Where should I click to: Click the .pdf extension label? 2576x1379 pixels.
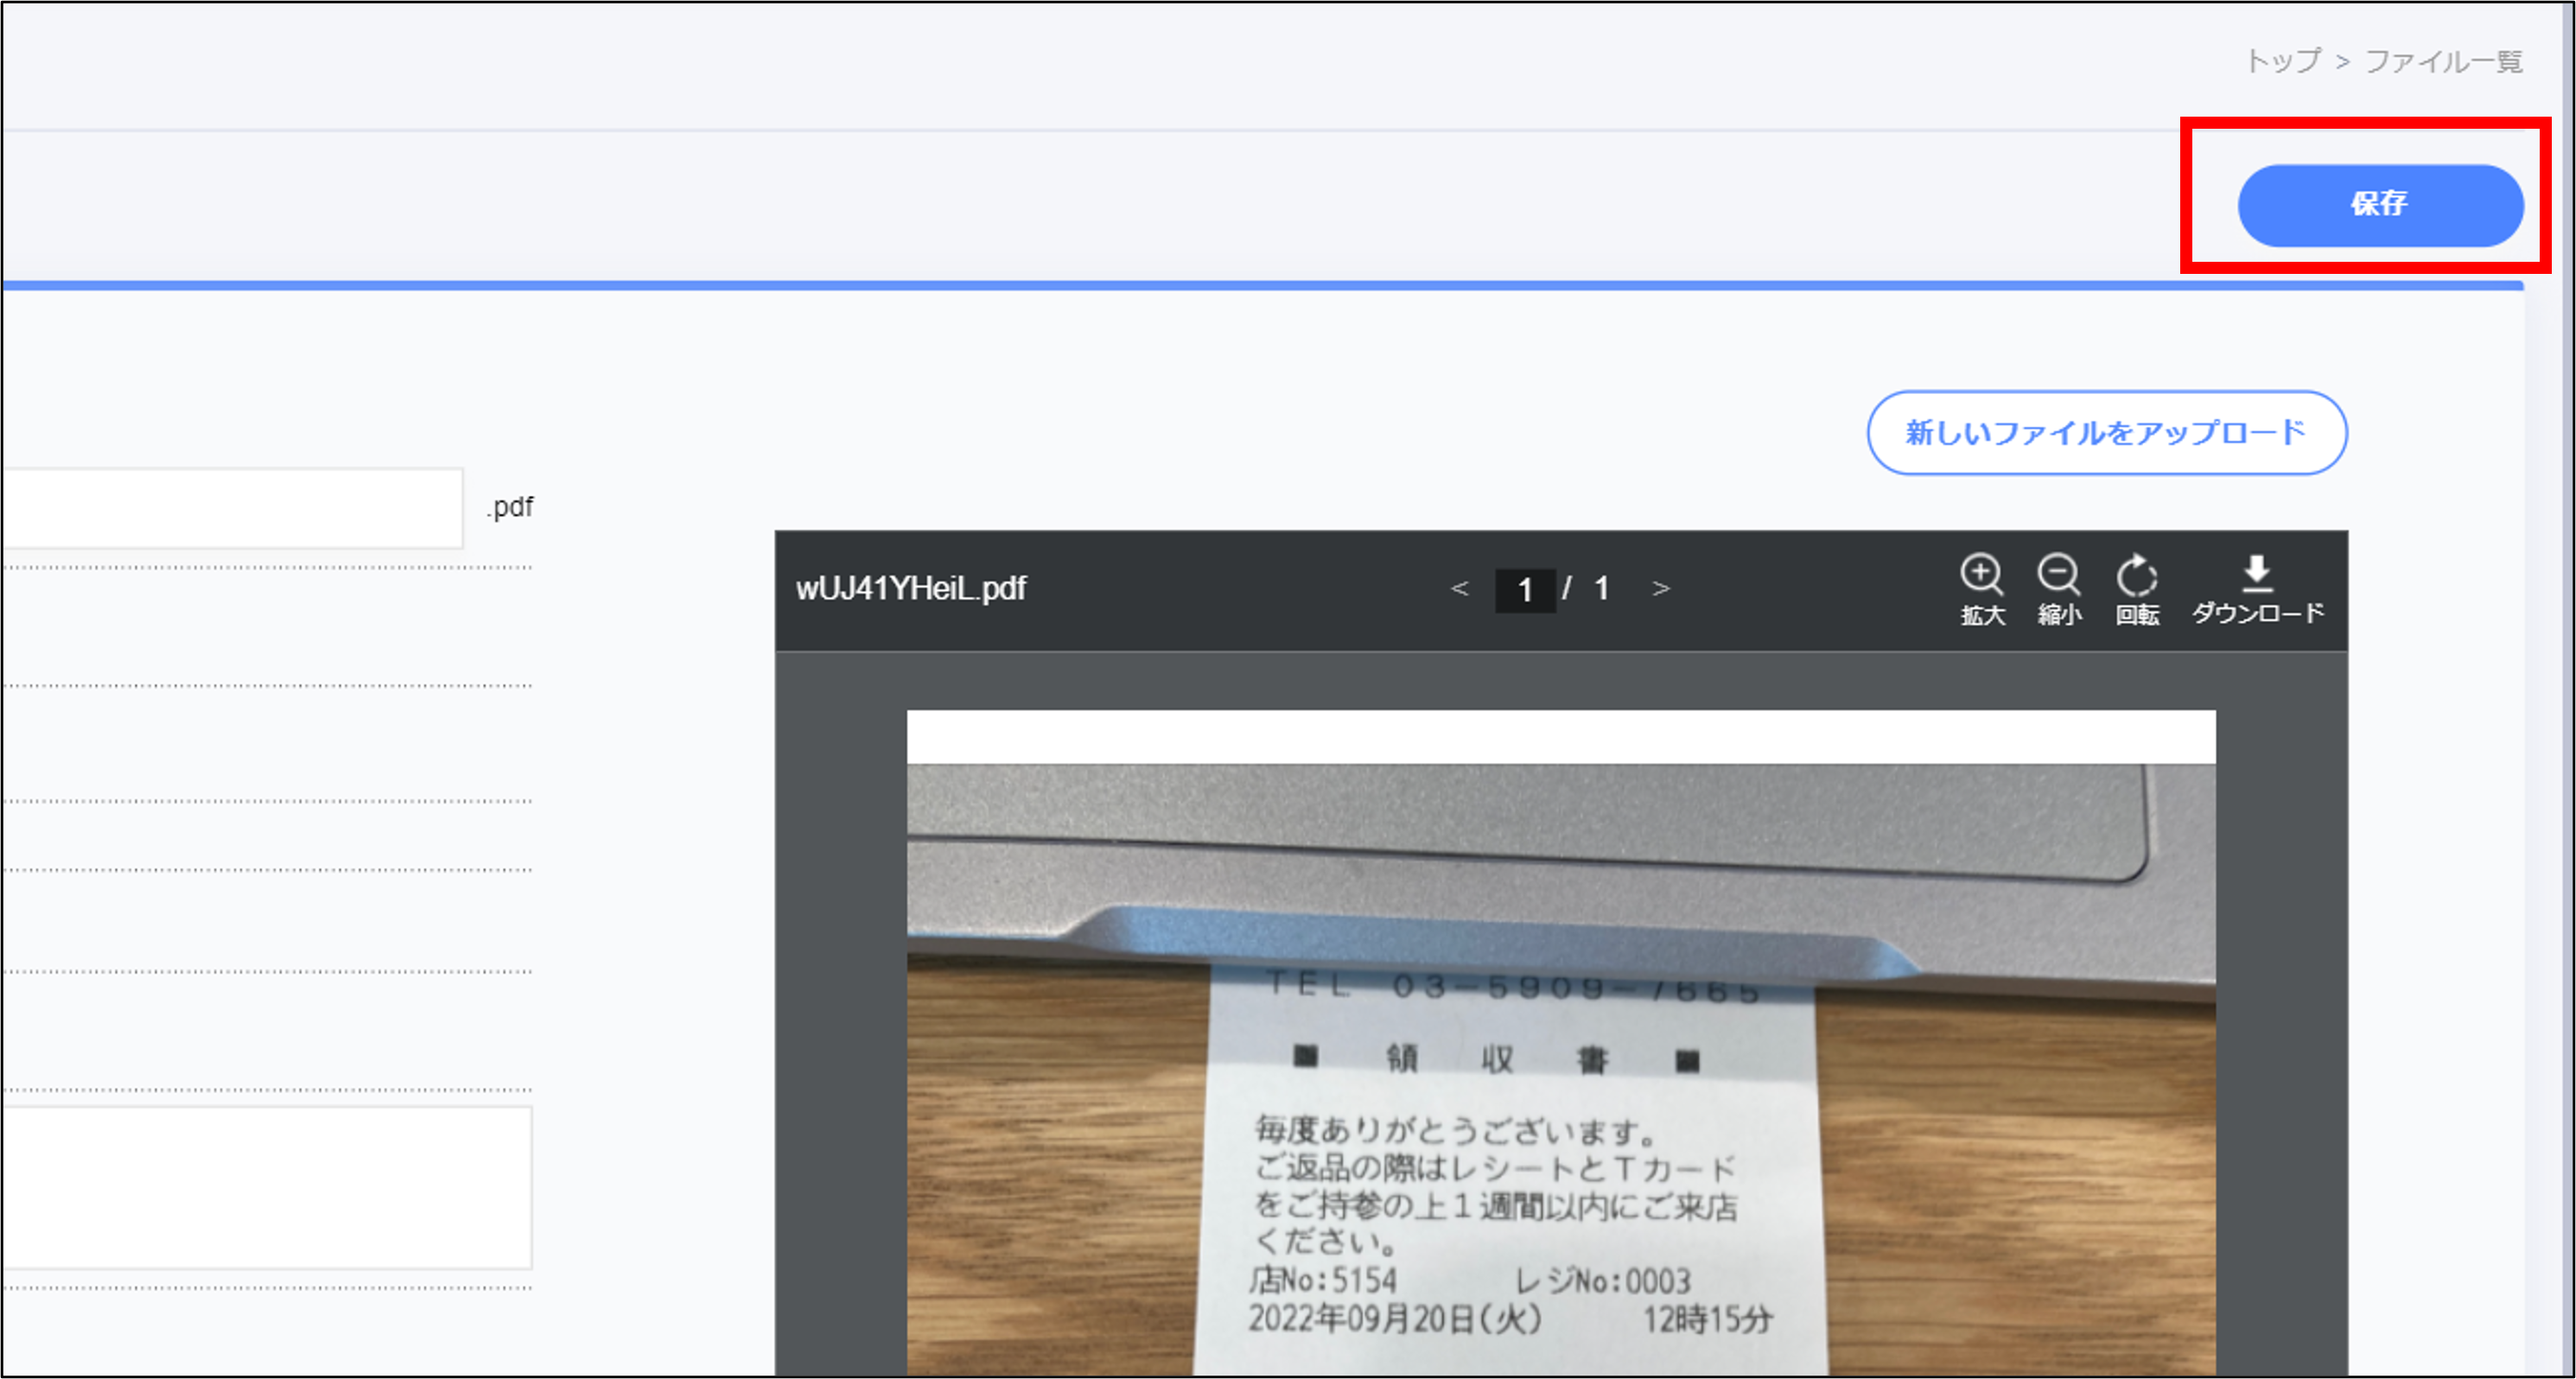[x=511, y=507]
